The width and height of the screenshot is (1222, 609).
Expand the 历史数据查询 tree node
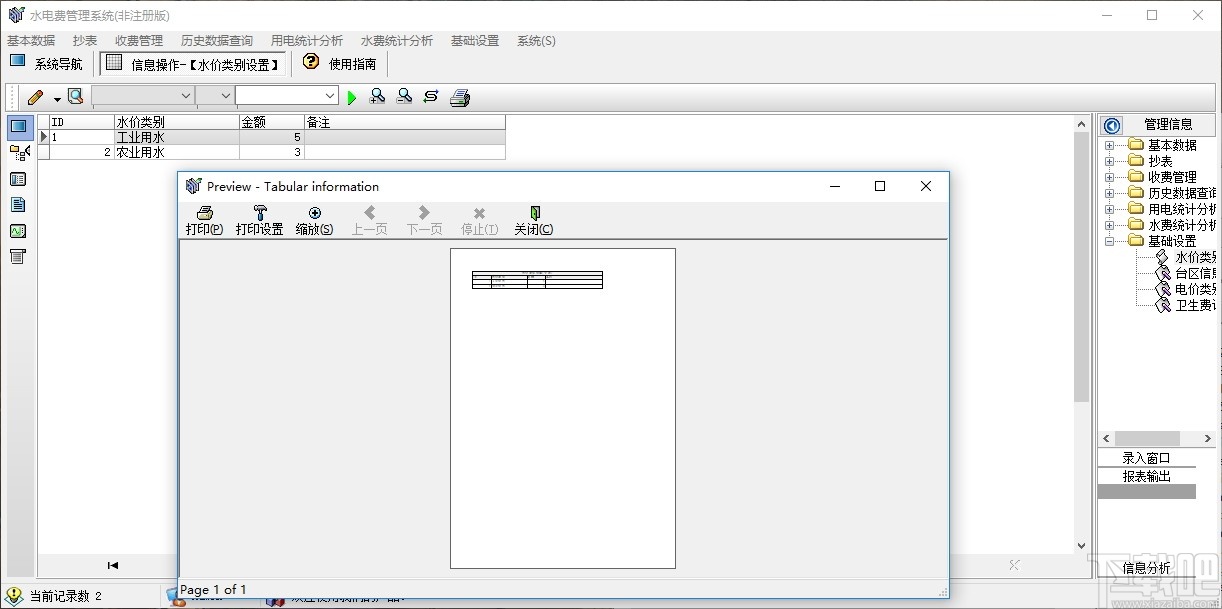click(x=1109, y=194)
